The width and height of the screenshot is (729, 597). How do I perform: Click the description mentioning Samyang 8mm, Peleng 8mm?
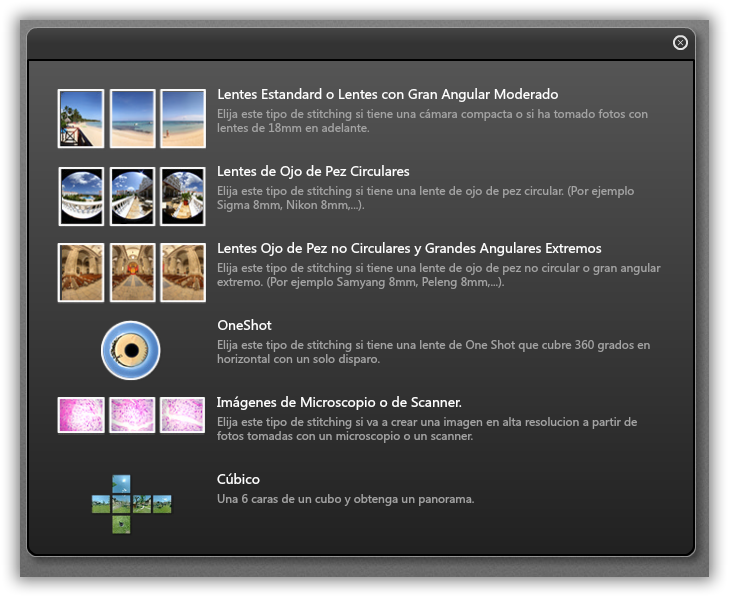point(439,275)
